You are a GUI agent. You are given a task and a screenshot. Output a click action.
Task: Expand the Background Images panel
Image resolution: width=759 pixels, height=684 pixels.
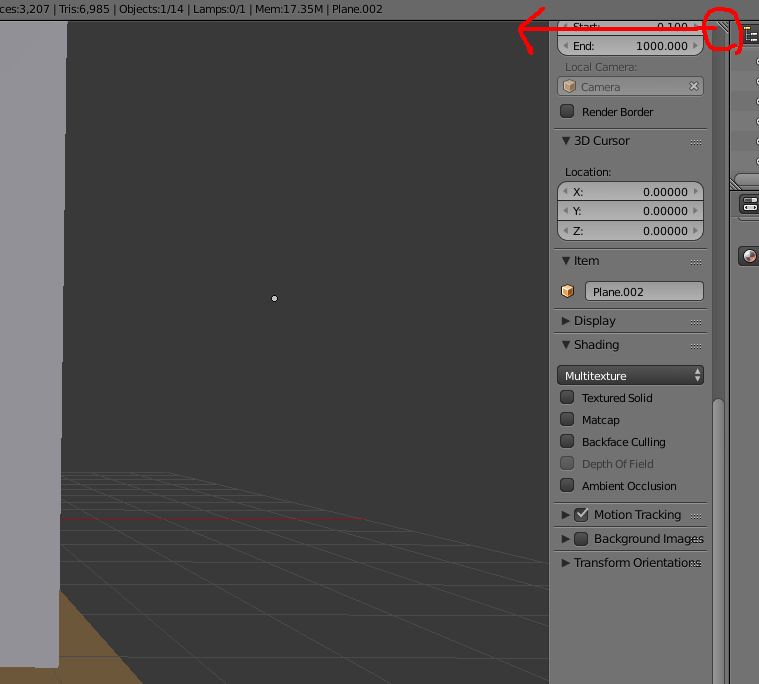coord(565,539)
